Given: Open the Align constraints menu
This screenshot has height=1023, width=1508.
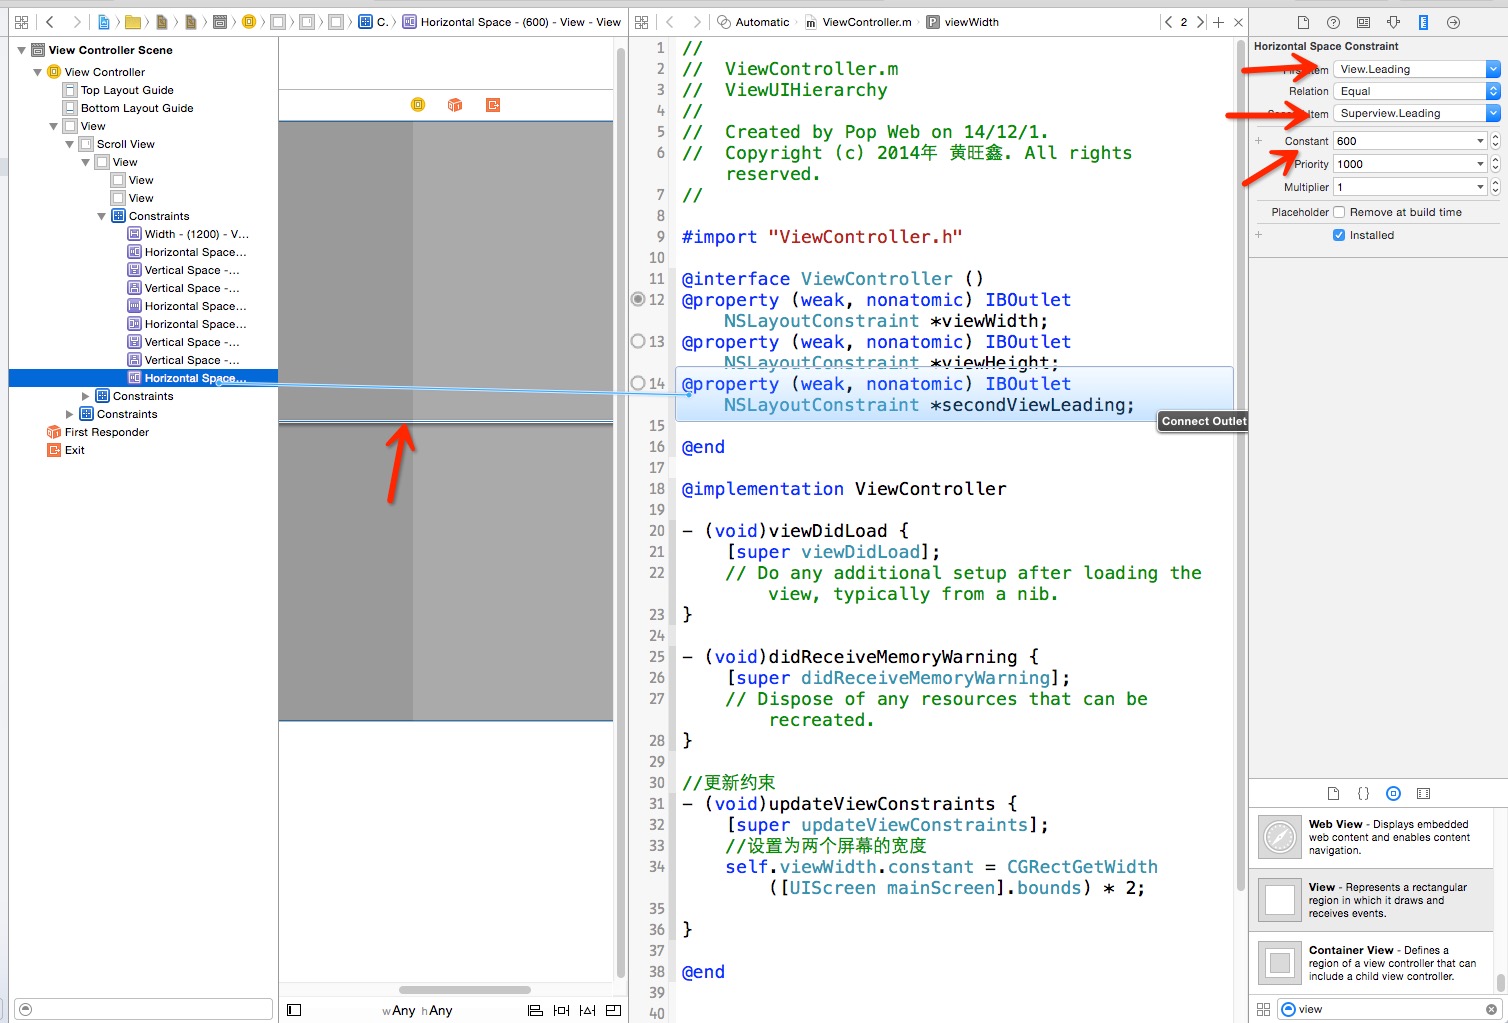Looking at the screenshot, I should point(535,1010).
